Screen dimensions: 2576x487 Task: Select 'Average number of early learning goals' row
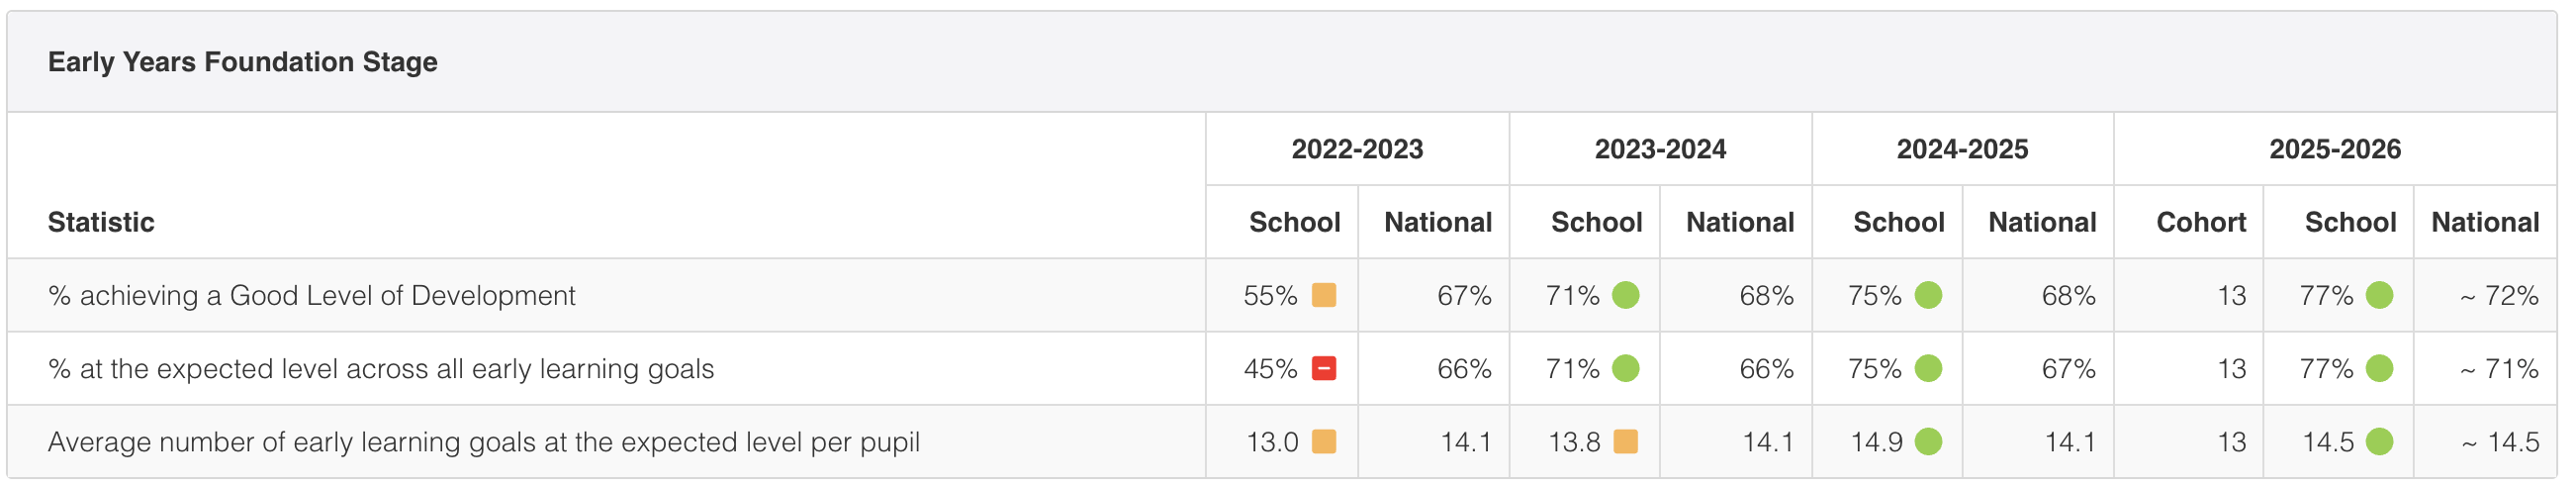[x=1281, y=442]
